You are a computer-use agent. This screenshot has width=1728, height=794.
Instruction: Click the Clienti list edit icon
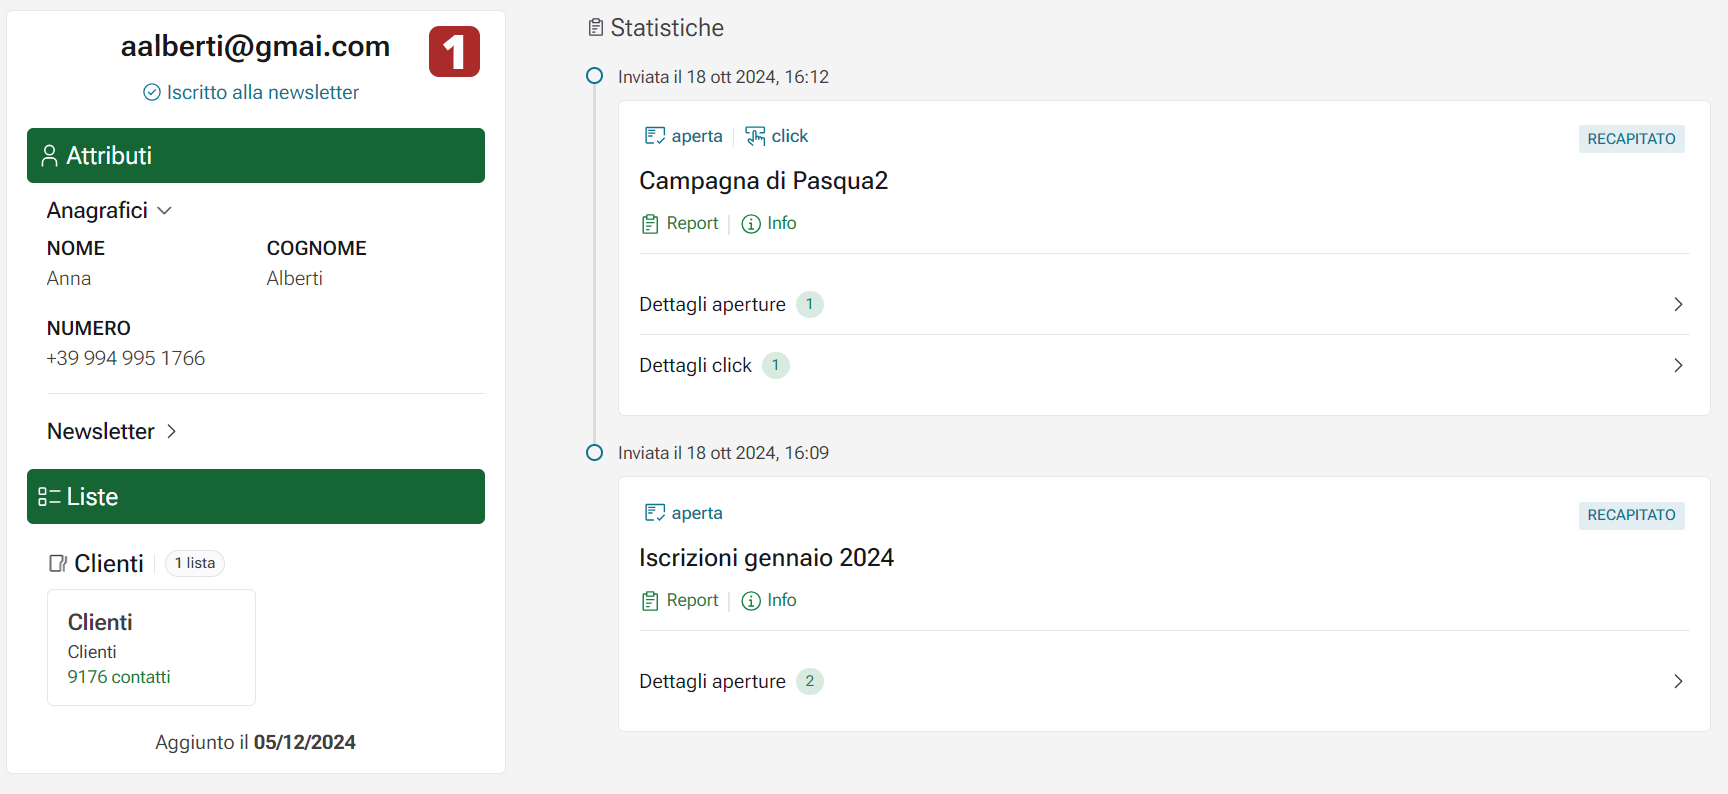tap(58, 564)
